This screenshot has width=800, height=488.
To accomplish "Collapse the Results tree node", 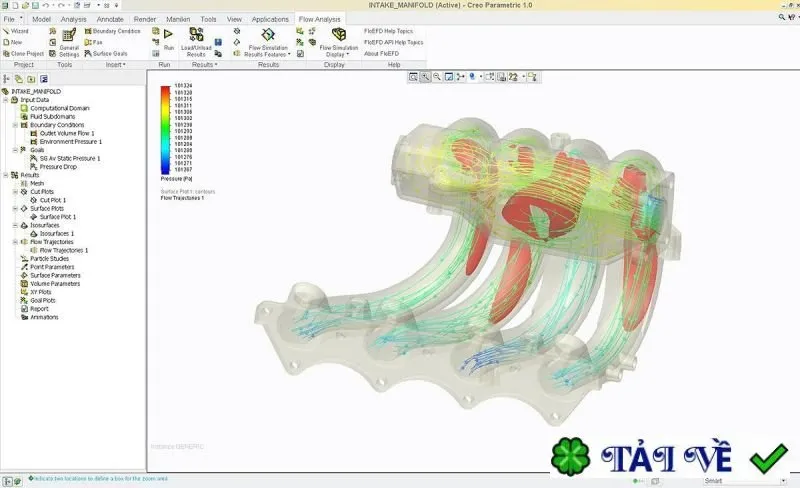I will click(6, 175).
